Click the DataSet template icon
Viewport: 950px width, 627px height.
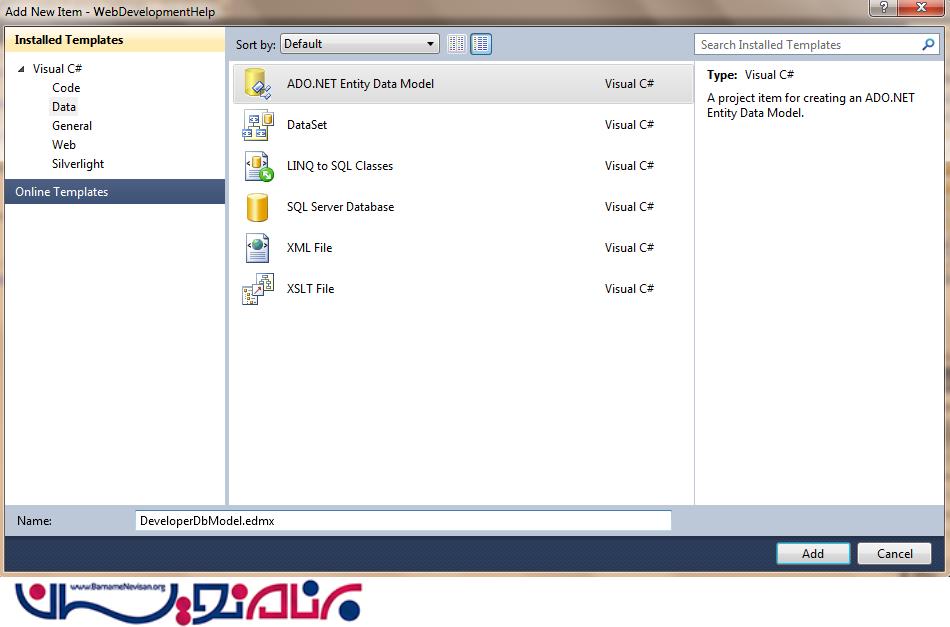coord(257,125)
